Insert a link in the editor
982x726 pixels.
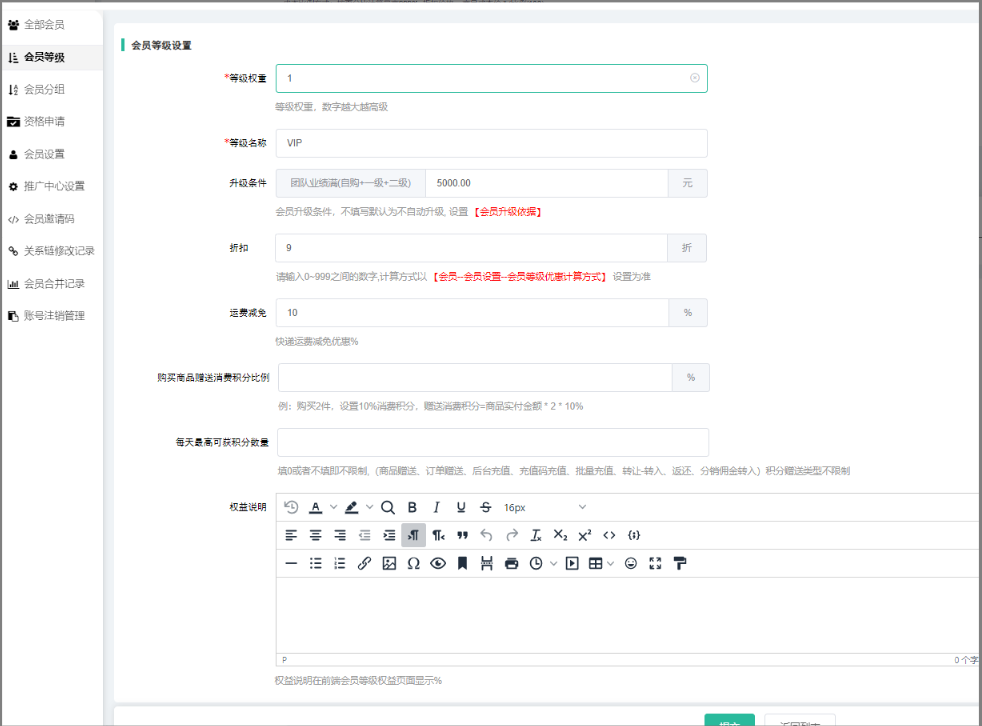tap(364, 563)
